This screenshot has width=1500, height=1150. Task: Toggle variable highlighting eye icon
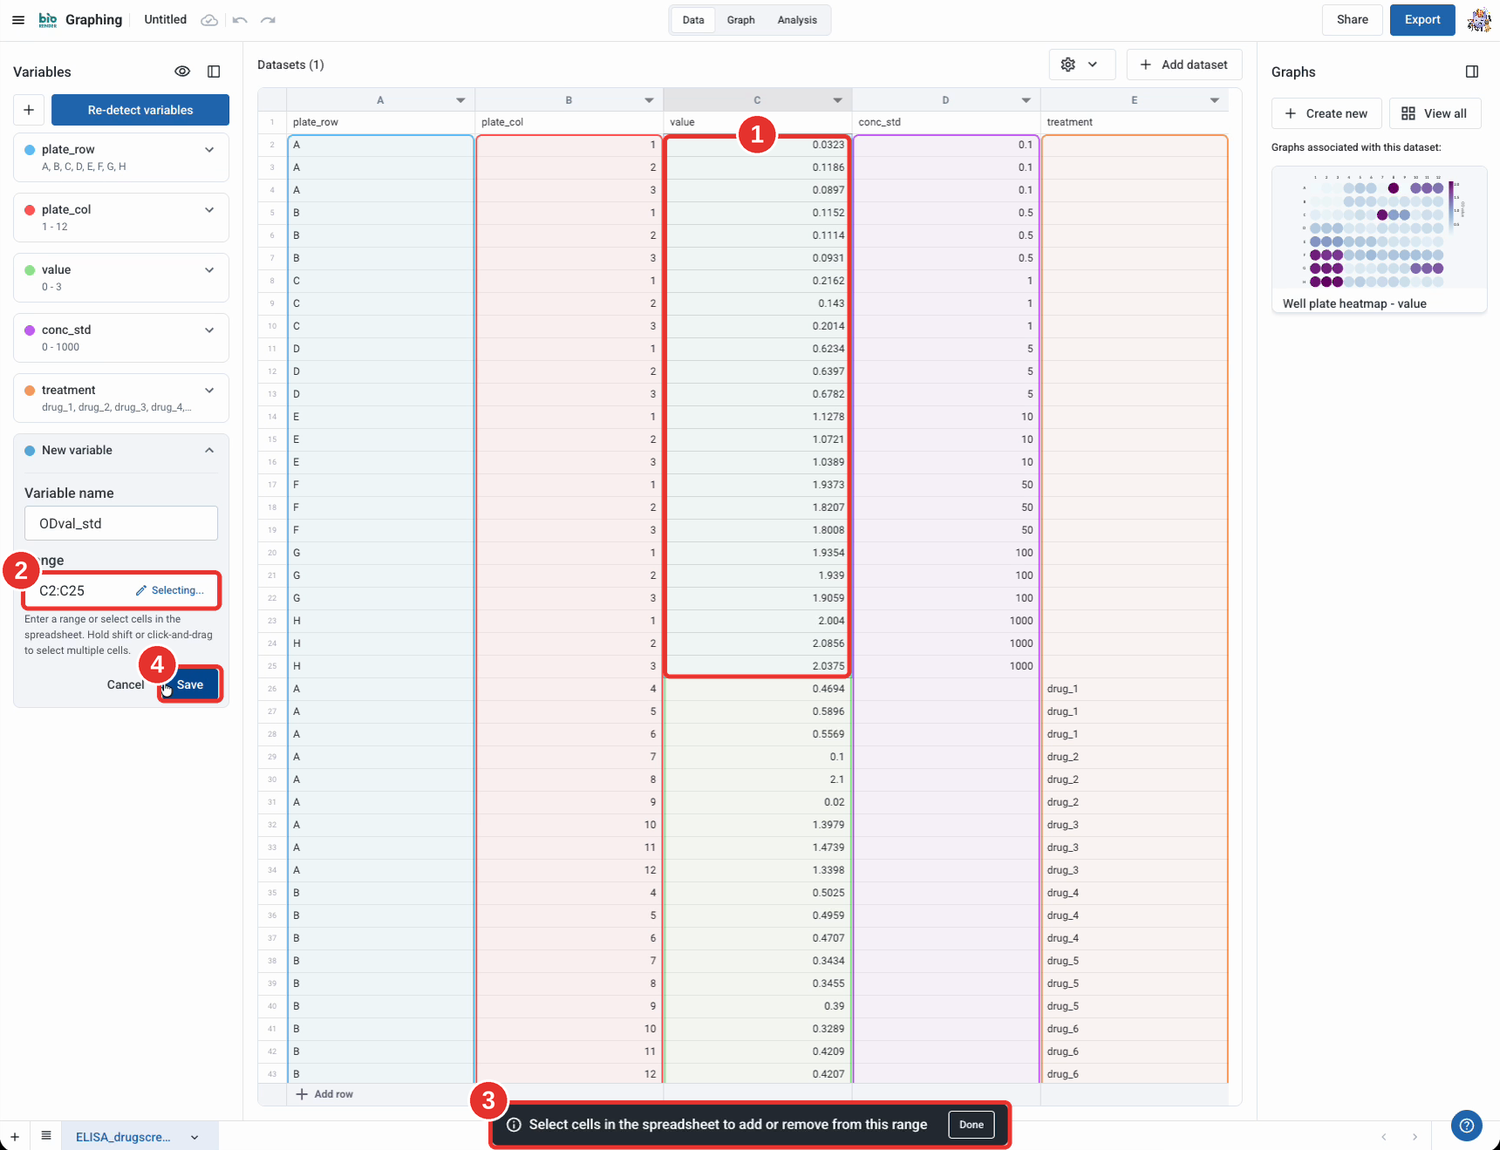pos(182,72)
